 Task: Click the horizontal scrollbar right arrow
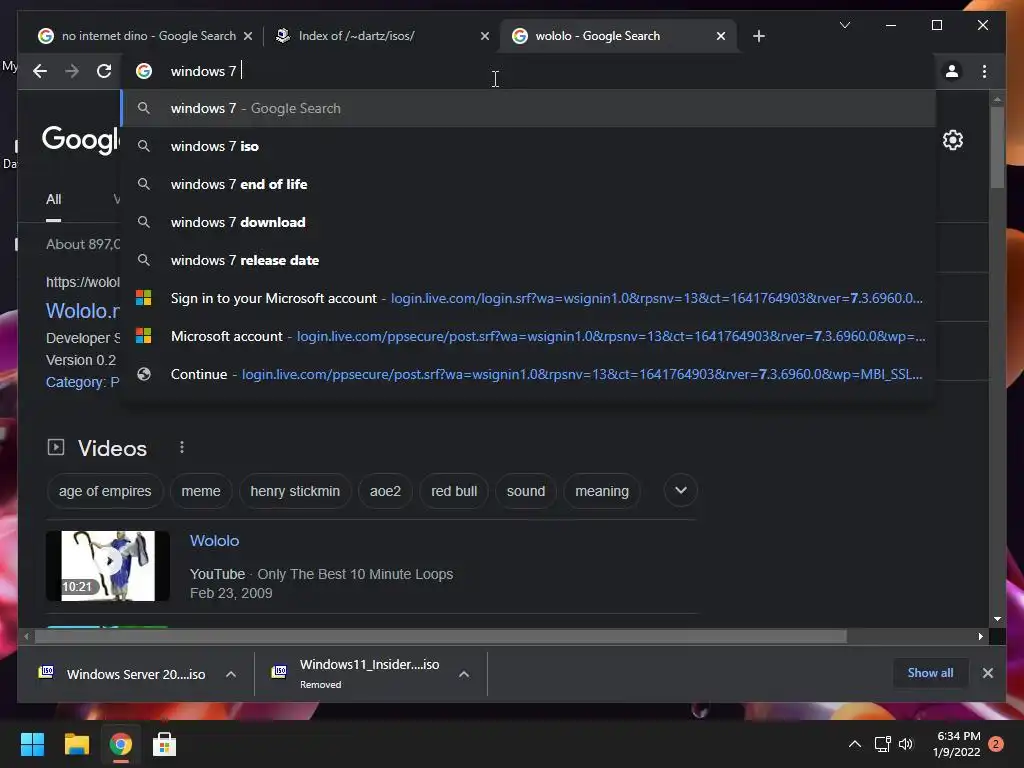(980, 636)
